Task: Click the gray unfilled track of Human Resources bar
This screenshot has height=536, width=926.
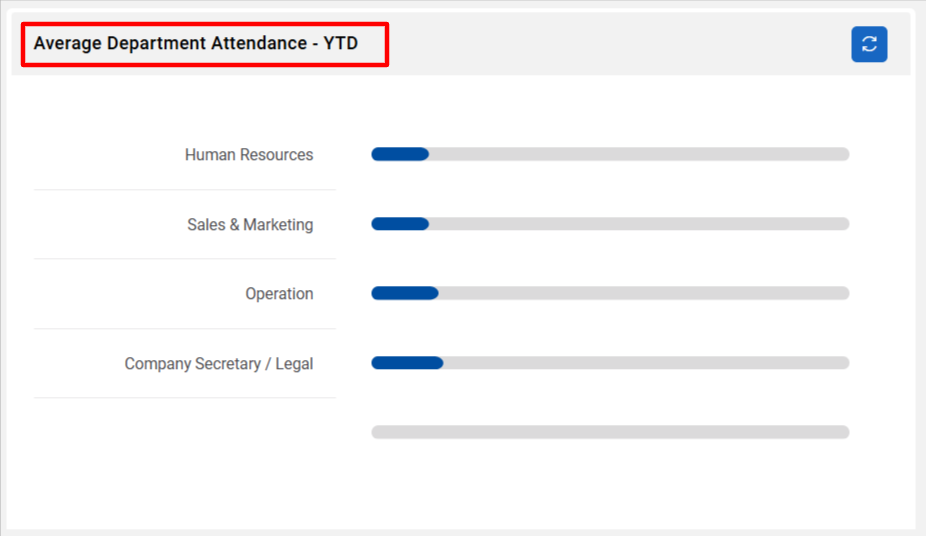Action: [639, 154]
